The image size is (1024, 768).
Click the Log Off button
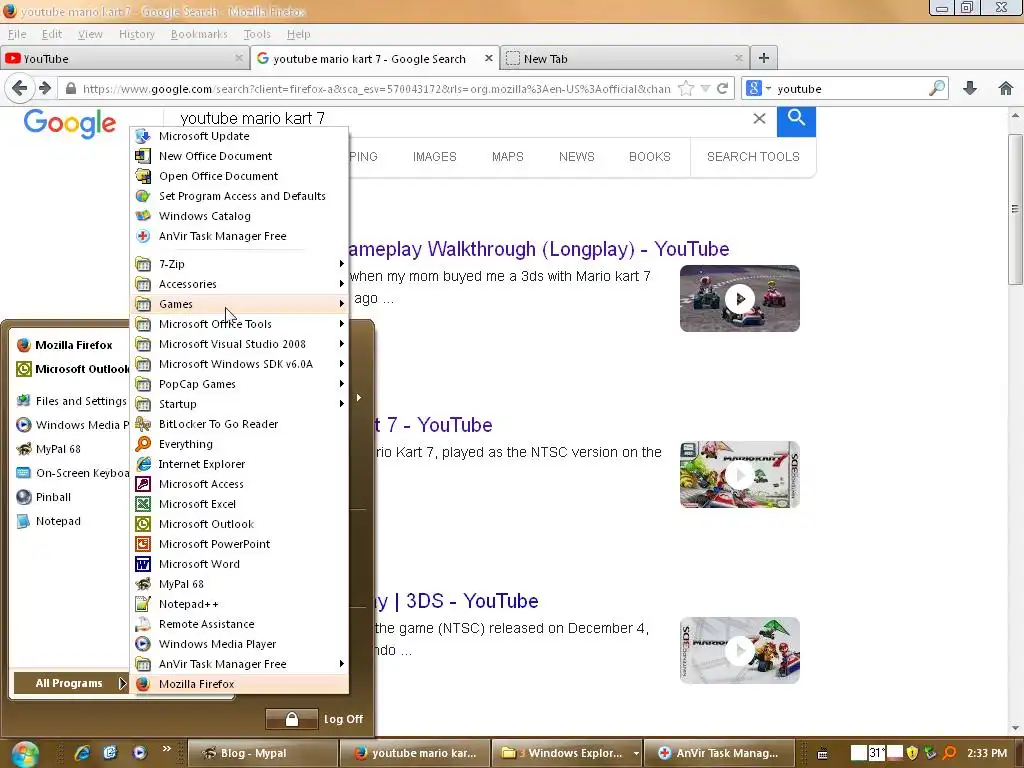(x=343, y=719)
